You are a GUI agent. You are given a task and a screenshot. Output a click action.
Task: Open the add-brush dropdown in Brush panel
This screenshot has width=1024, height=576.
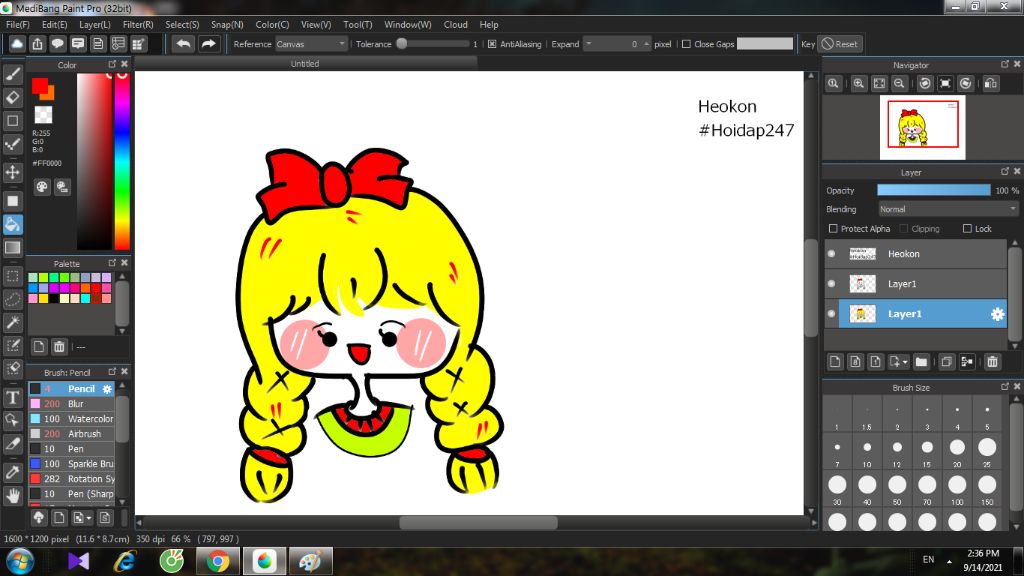(89, 518)
